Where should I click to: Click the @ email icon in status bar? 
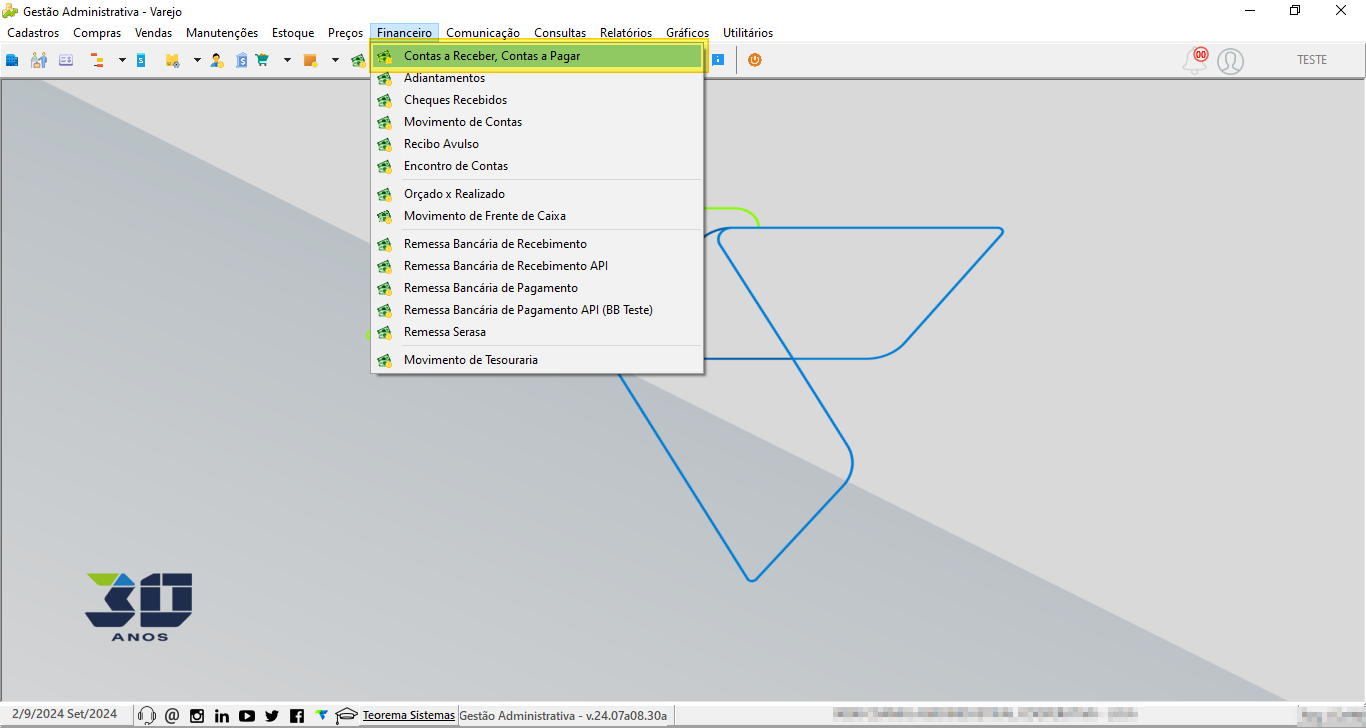(172, 715)
